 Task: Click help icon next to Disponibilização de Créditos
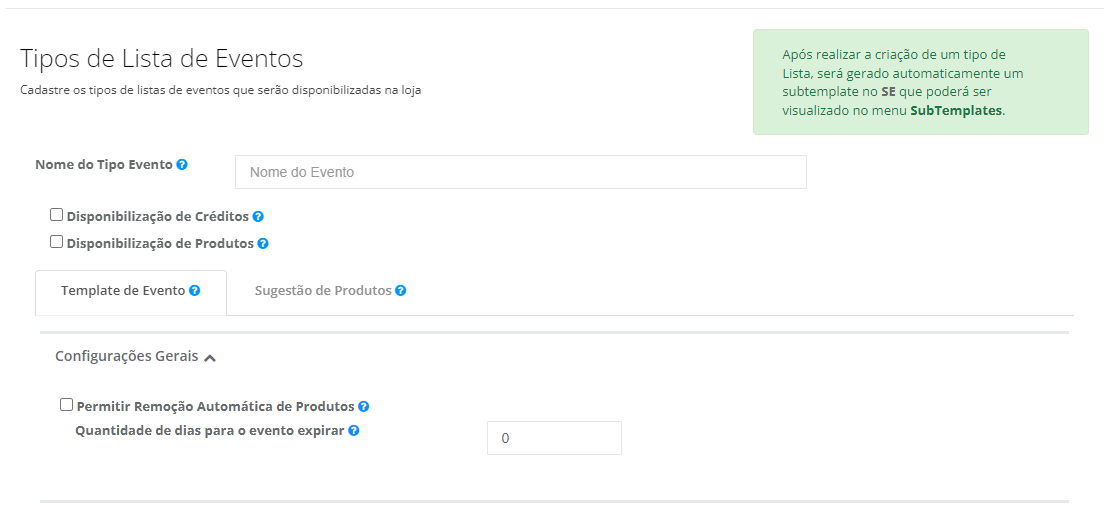click(258, 217)
